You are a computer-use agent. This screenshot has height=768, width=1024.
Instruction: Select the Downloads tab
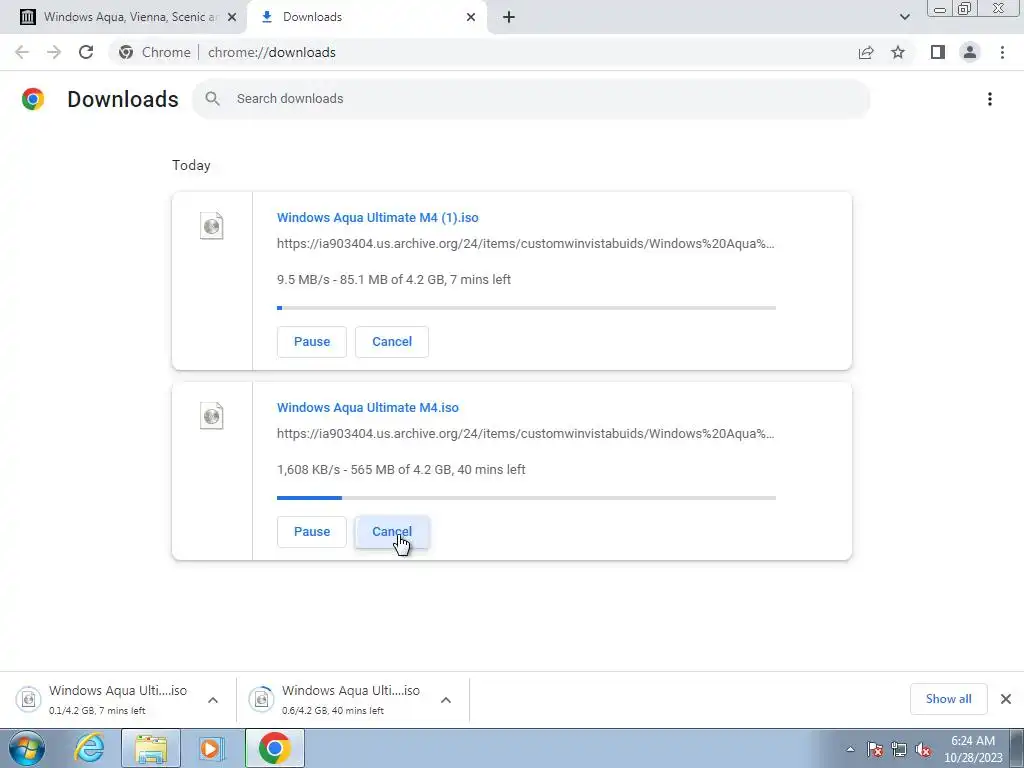(x=366, y=17)
